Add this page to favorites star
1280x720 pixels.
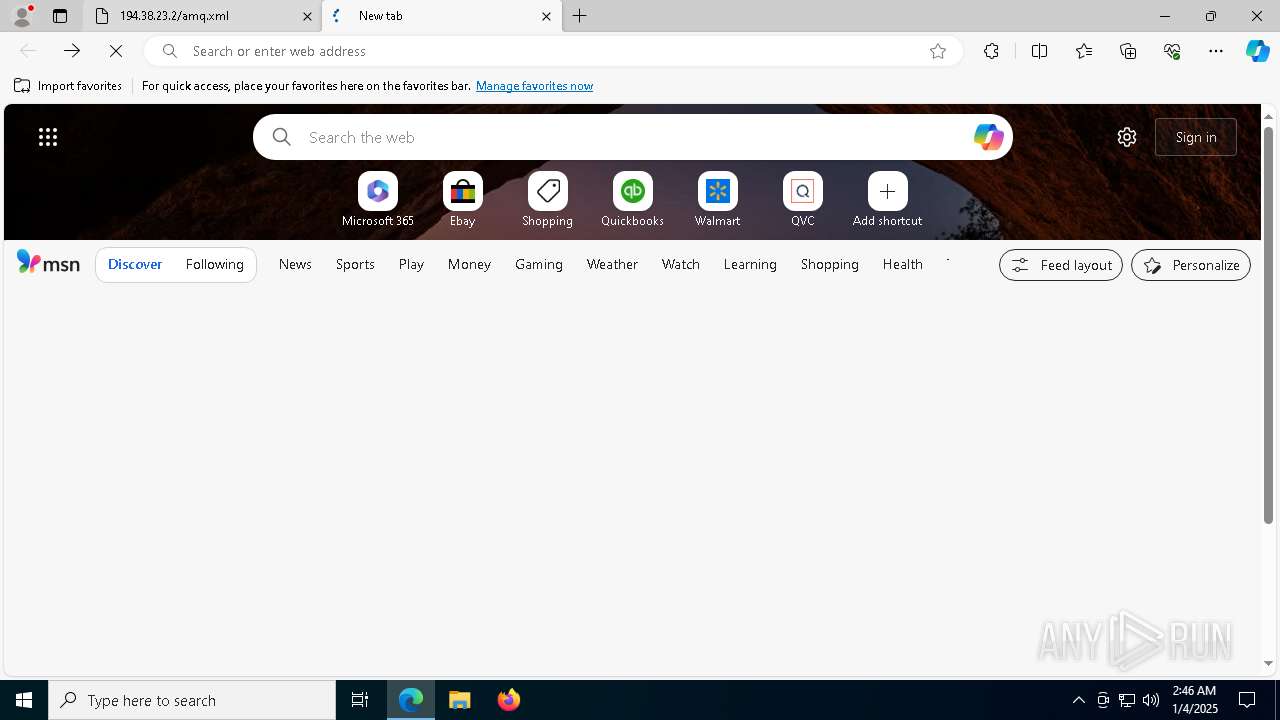coord(938,51)
